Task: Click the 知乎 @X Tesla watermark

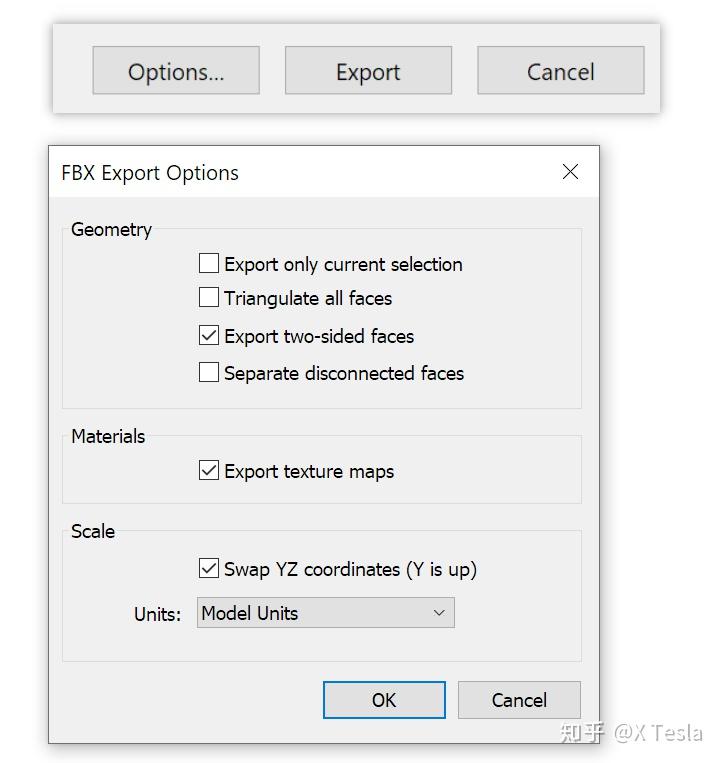Action: point(631,733)
